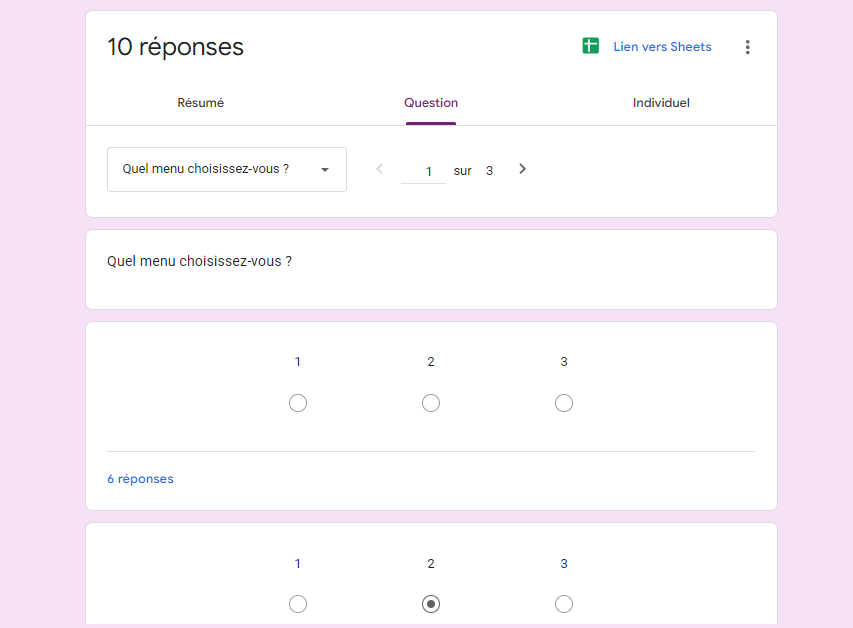The width and height of the screenshot is (853, 628).
Task: Advance to next question with right chevron
Action: pyautogui.click(x=522, y=169)
